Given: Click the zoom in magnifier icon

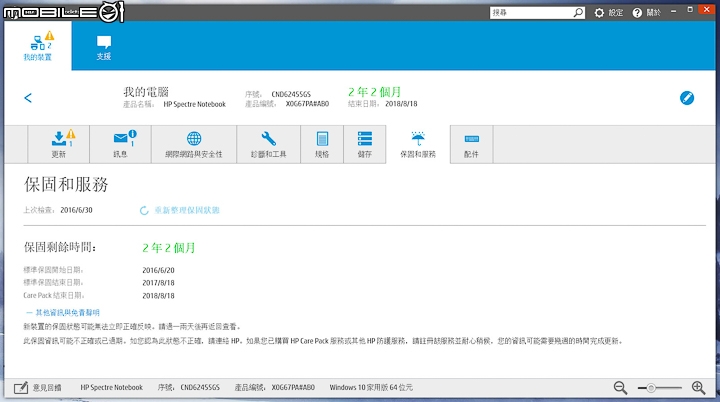Looking at the screenshot, I should 698,388.
